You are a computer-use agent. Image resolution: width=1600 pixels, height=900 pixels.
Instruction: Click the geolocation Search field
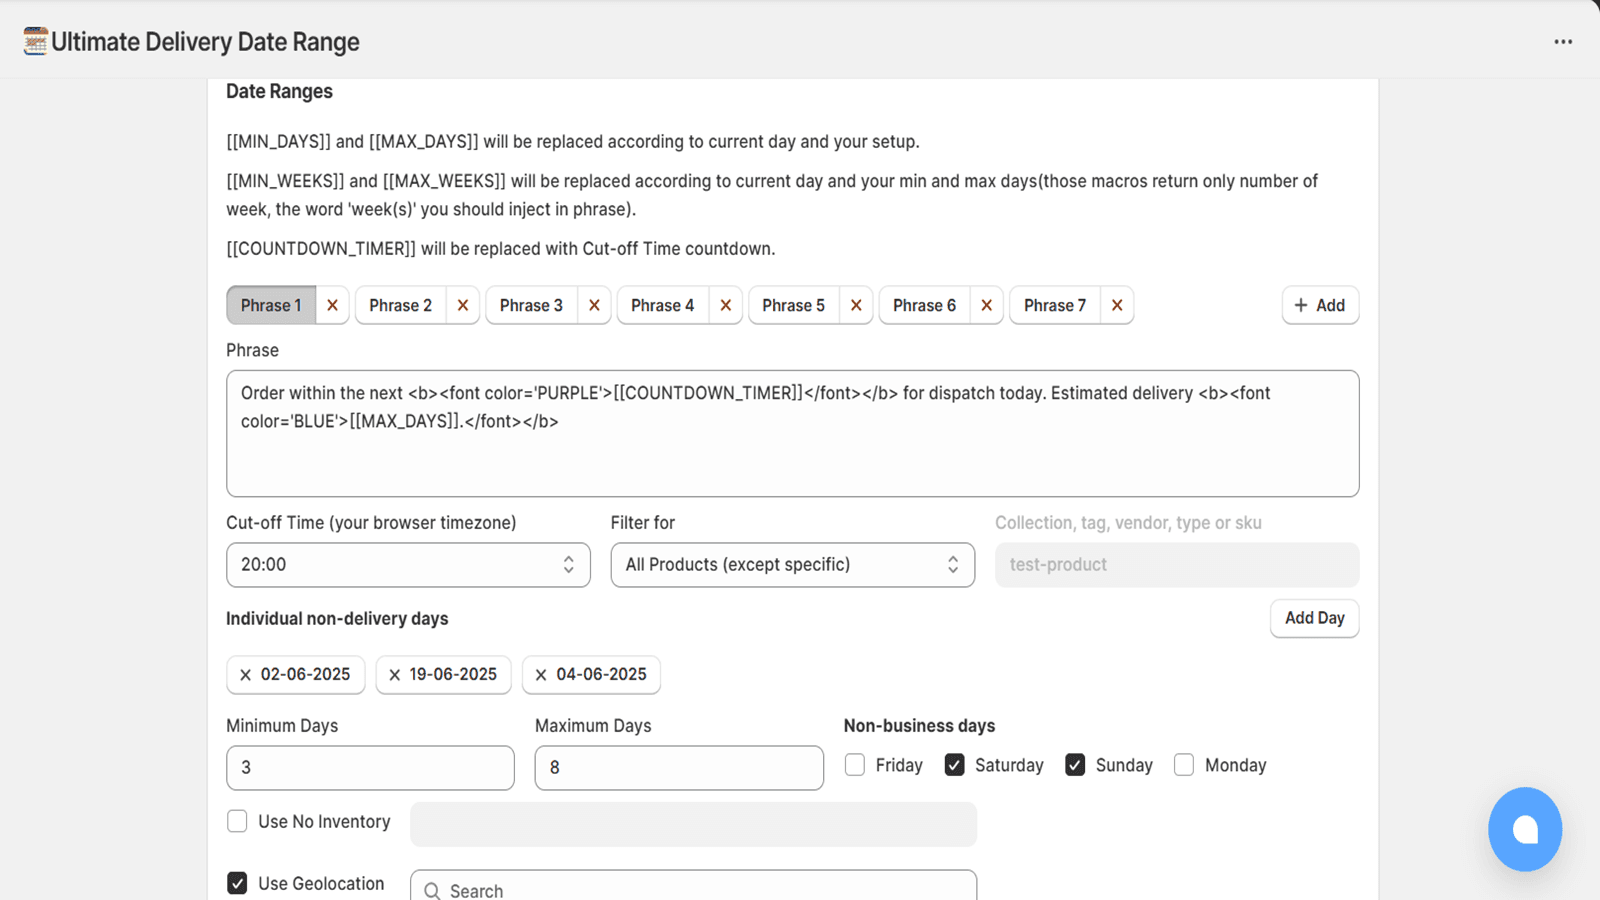(693, 886)
